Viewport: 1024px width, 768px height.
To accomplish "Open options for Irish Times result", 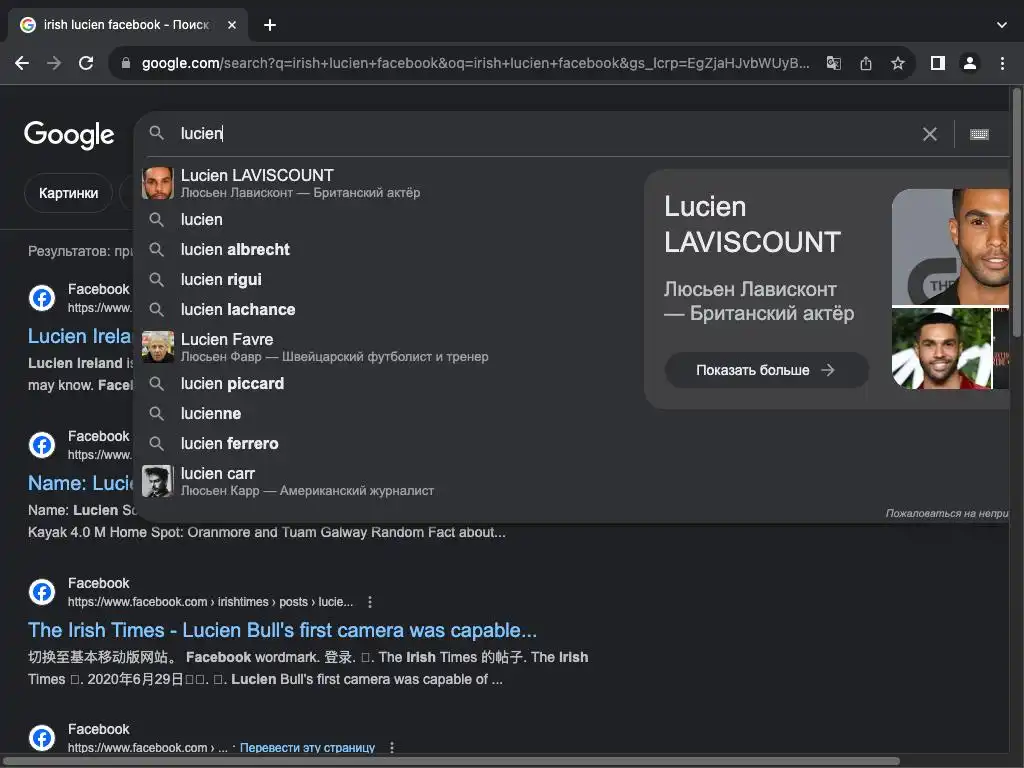I will [370, 602].
